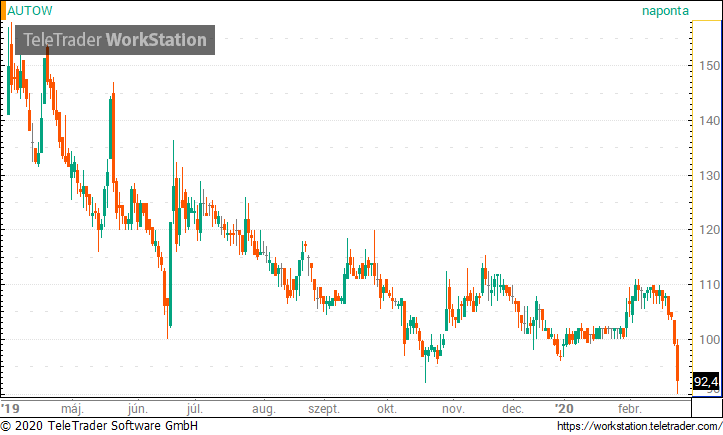Click the 150 price axis label

click(x=709, y=66)
